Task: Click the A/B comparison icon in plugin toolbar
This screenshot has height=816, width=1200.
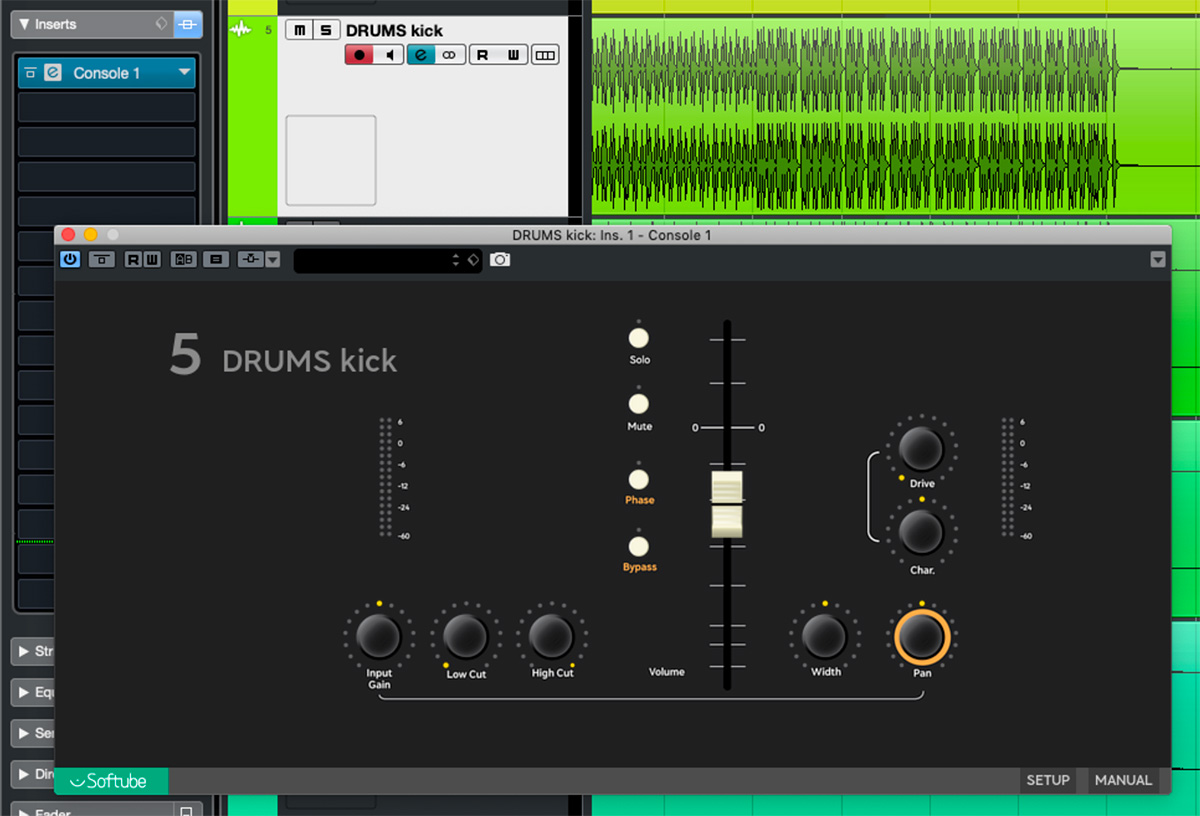Action: (x=184, y=260)
